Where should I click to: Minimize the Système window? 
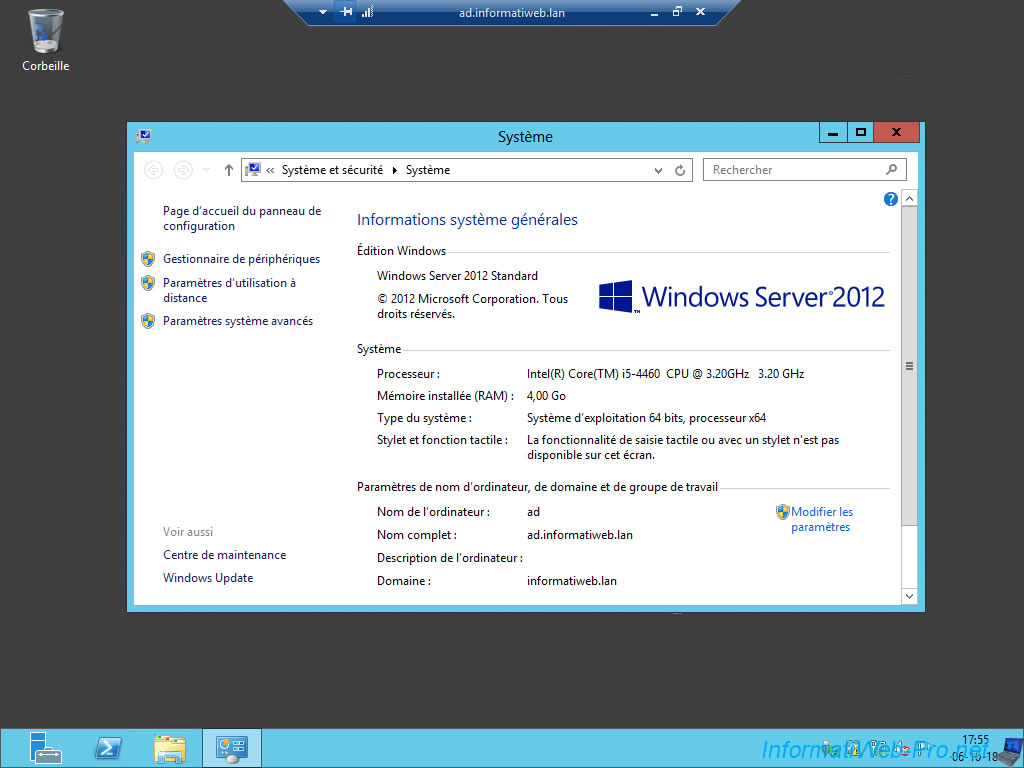(x=833, y=133)
